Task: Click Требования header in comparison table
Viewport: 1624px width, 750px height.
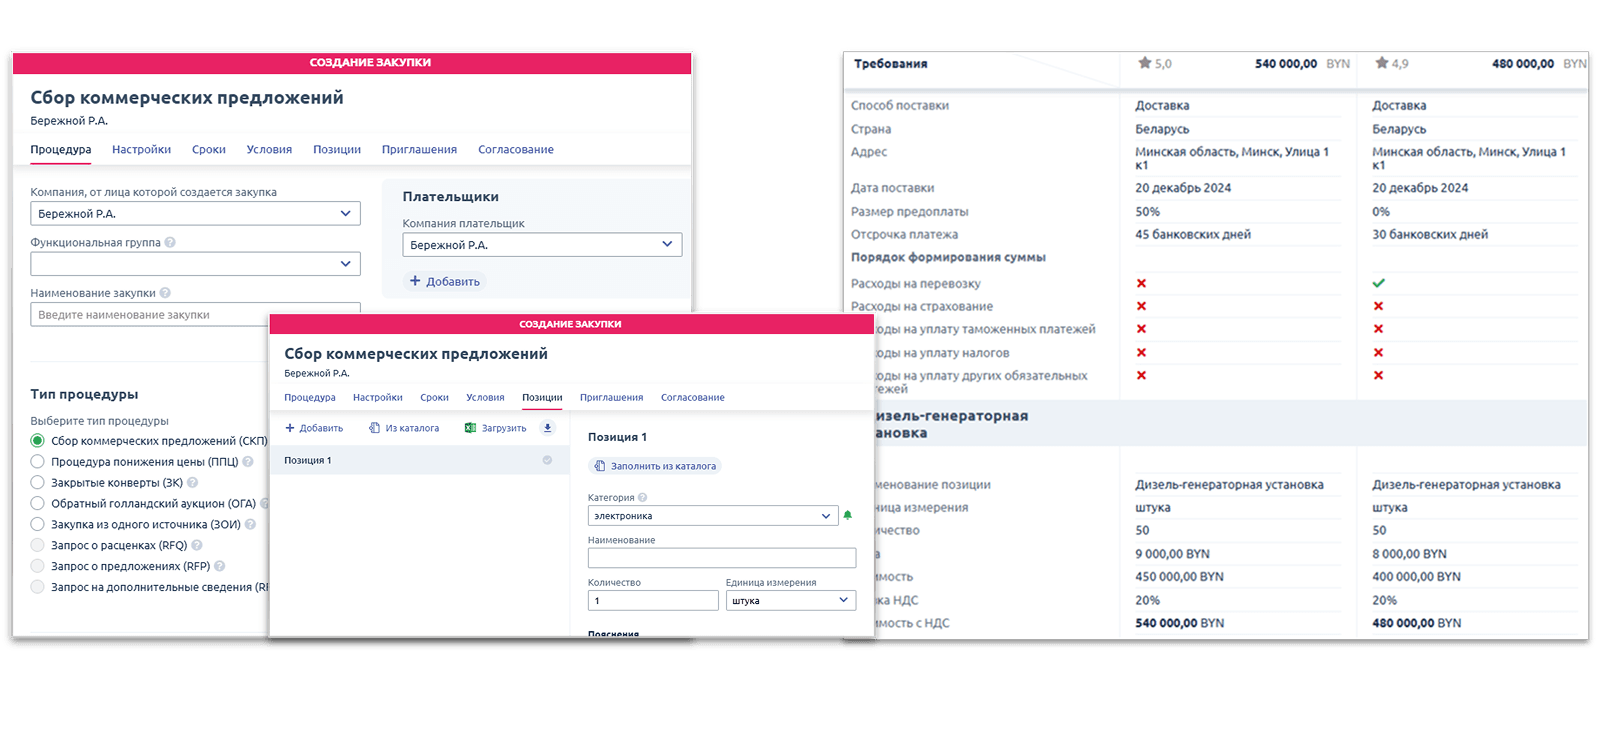Action: [x=890, y=64]
